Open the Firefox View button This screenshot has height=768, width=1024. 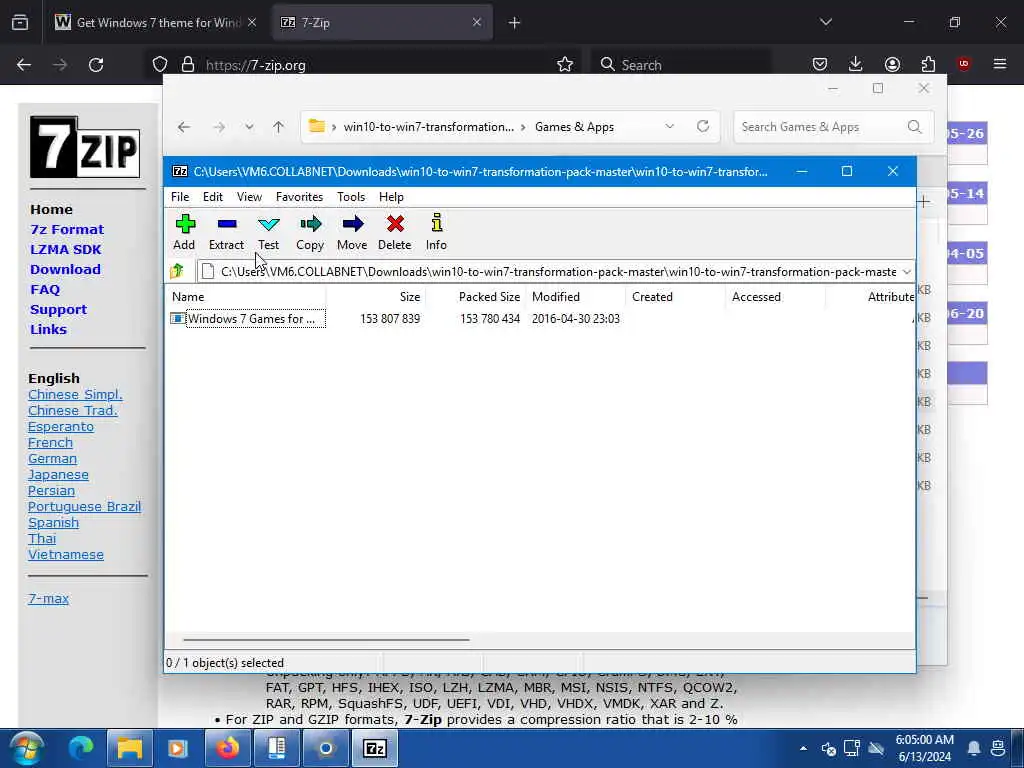[20, 22]
